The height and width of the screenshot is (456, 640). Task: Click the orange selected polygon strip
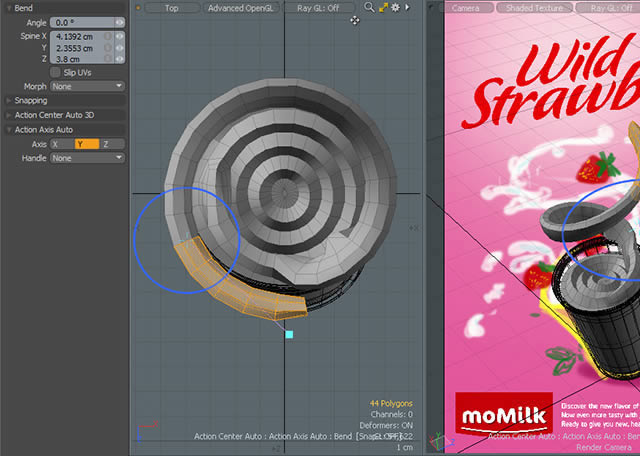(241, 288)
